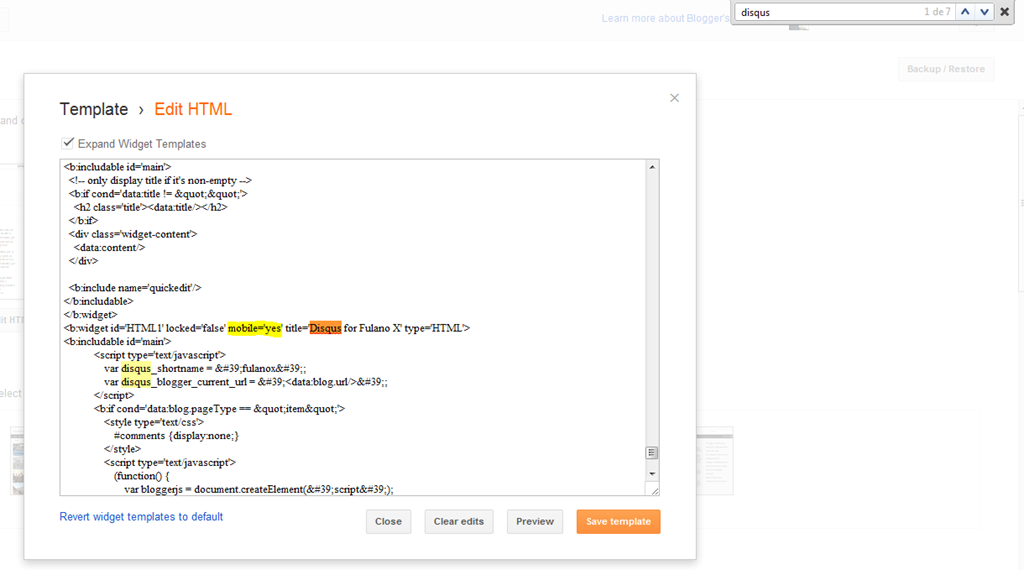
Task: Click the Backup / Restore button
Action: coord(946,69)
